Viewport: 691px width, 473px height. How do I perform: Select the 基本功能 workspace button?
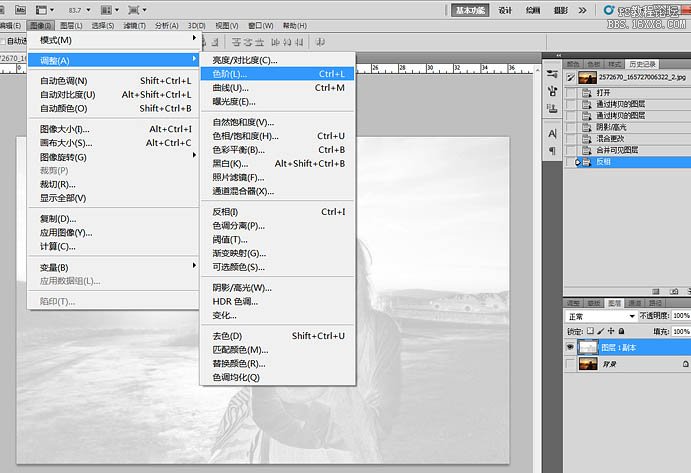pyautogui.click(x=470, y=10)
